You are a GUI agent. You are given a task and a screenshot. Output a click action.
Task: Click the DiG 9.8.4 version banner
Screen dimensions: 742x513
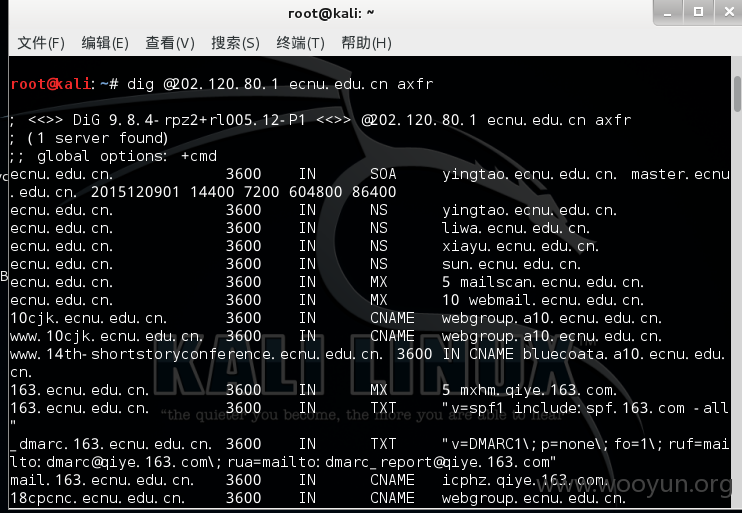click(x=320, y=120)
